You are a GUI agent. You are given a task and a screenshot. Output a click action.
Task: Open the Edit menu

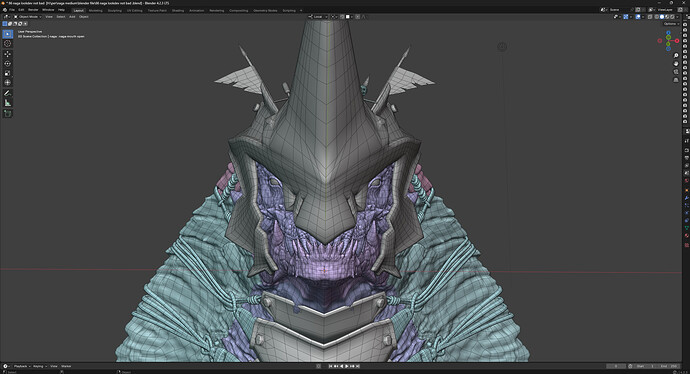[x=21, y=10]
